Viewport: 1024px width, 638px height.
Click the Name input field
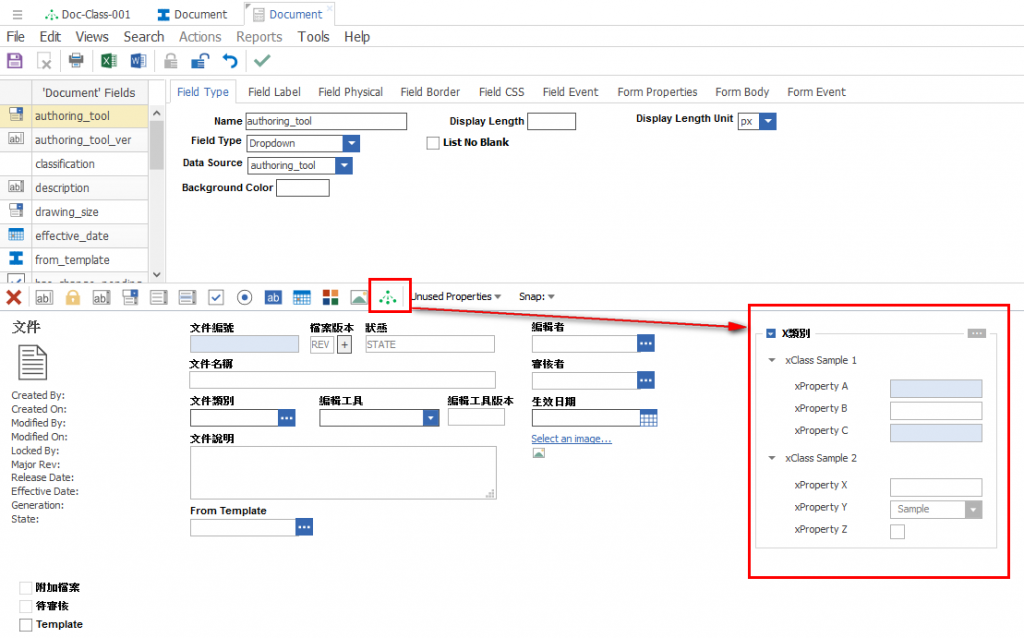(x=326, y=121)
